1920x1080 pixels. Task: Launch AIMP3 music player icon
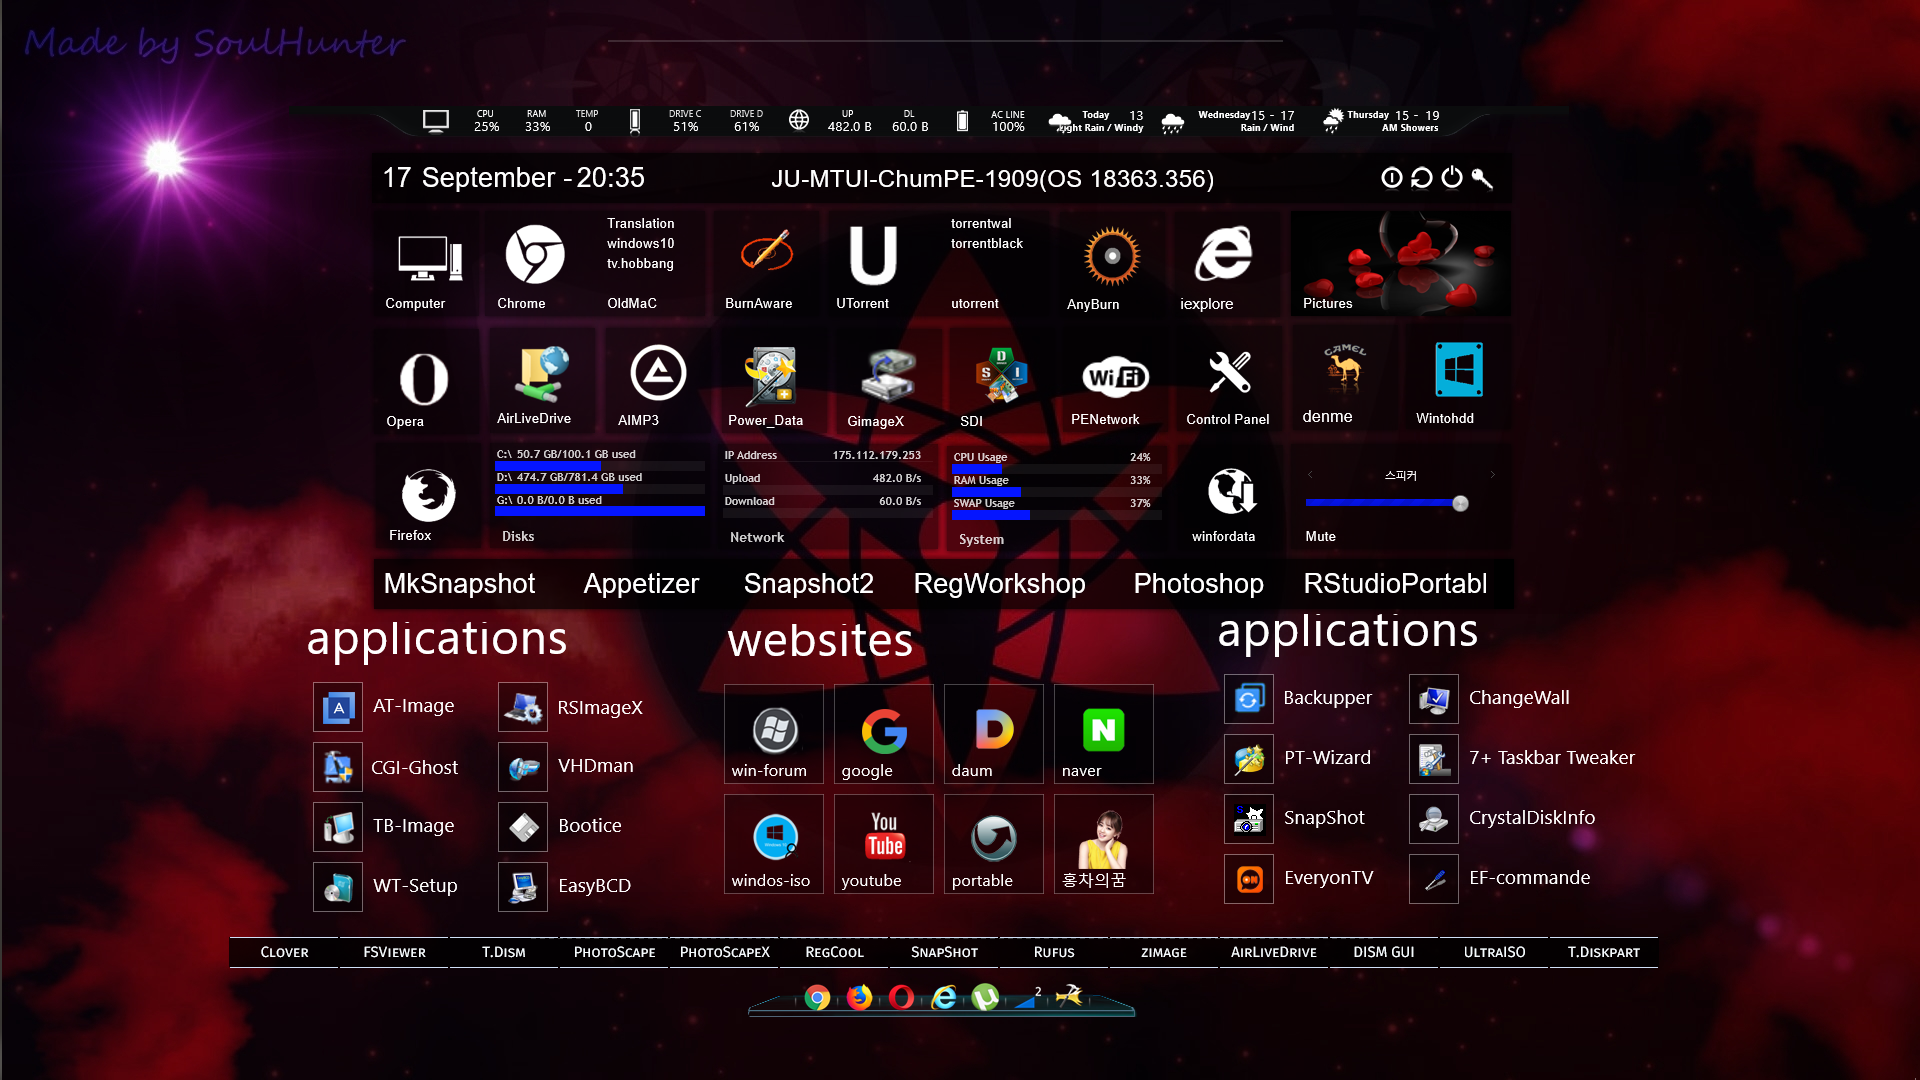click(x=658, y=373)
